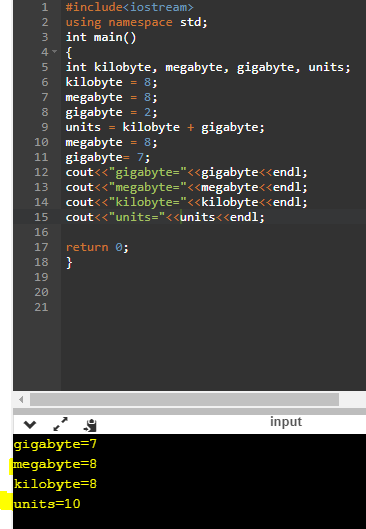Click 'kilobyte=8' console output
This screenshot has width=366, height=529.
pyautogui.click(x=55, y=484)
